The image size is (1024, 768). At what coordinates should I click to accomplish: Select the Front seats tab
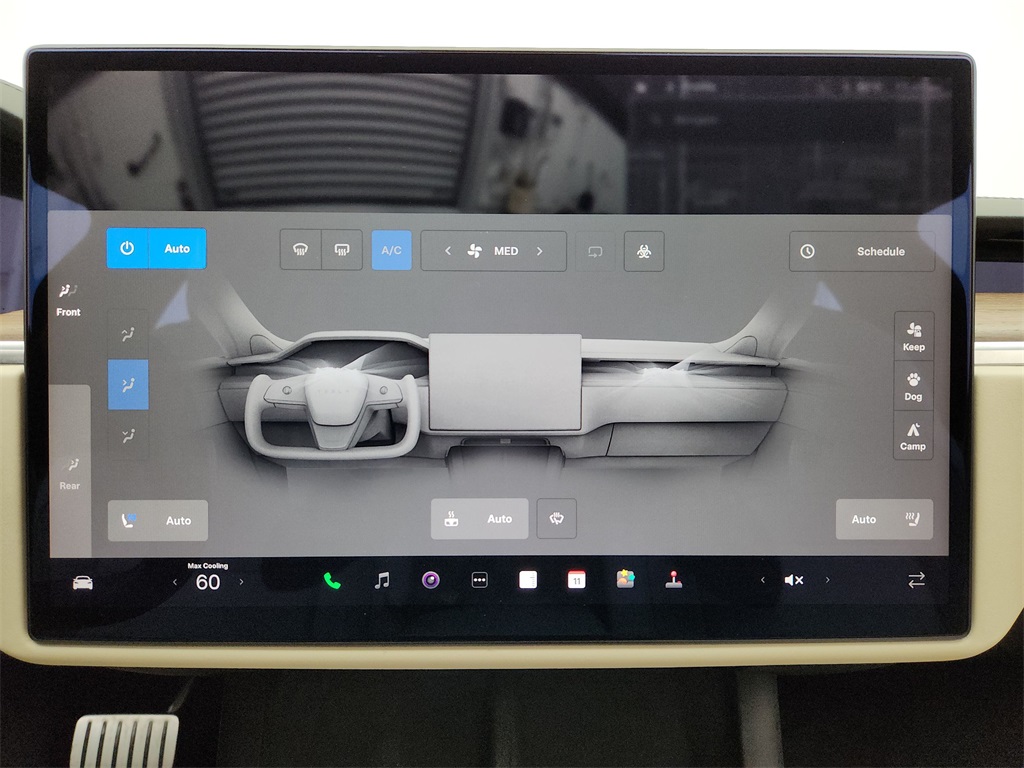tap(68, 300)
